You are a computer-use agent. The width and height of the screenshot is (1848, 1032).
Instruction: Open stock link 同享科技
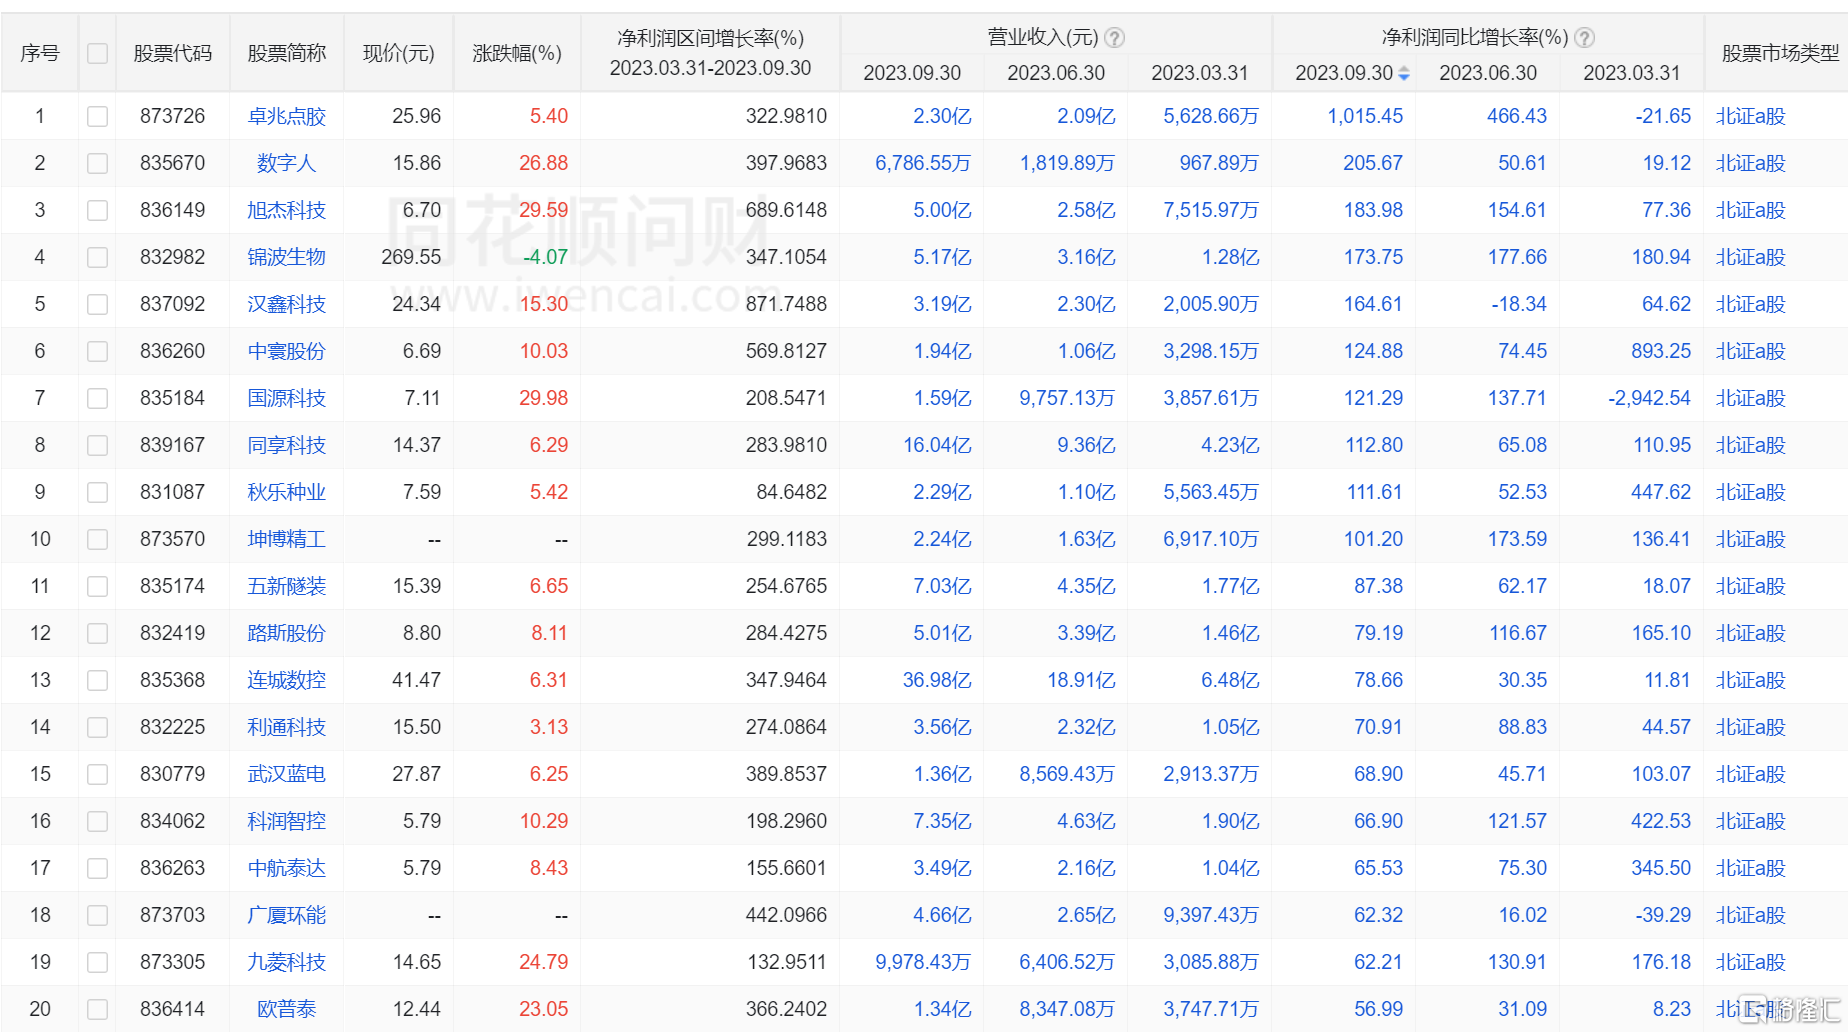[x=287, y=446]
